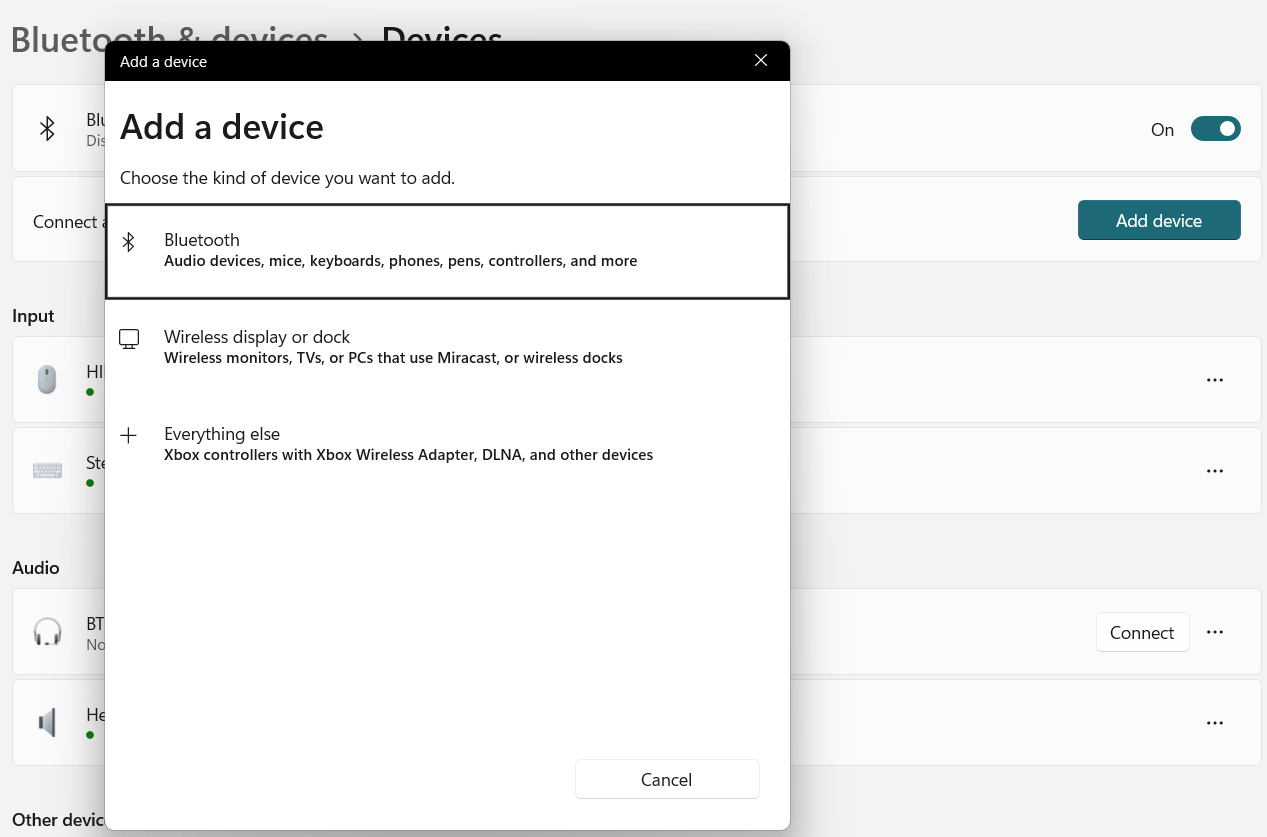Open more options menu next to Connect

(1215, 632)
